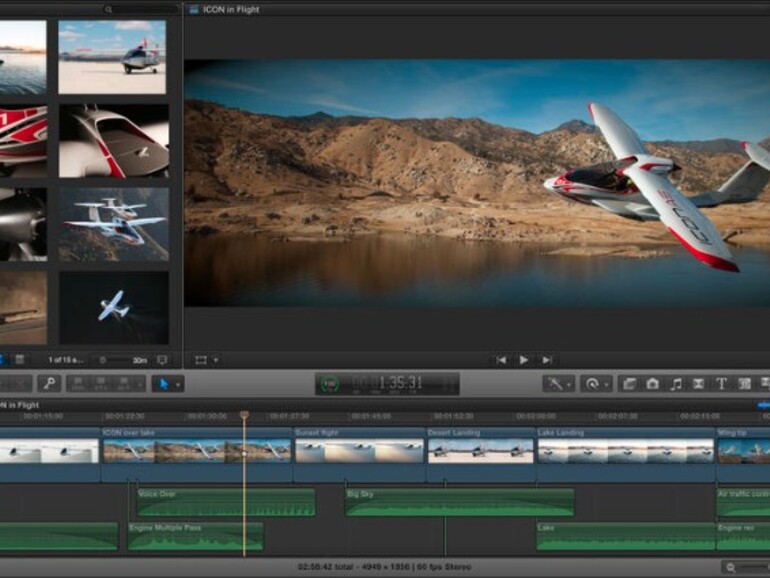The image size is (770, 578).
Task: Click the ICON in Flight viewer title
Action: point(231,9)
